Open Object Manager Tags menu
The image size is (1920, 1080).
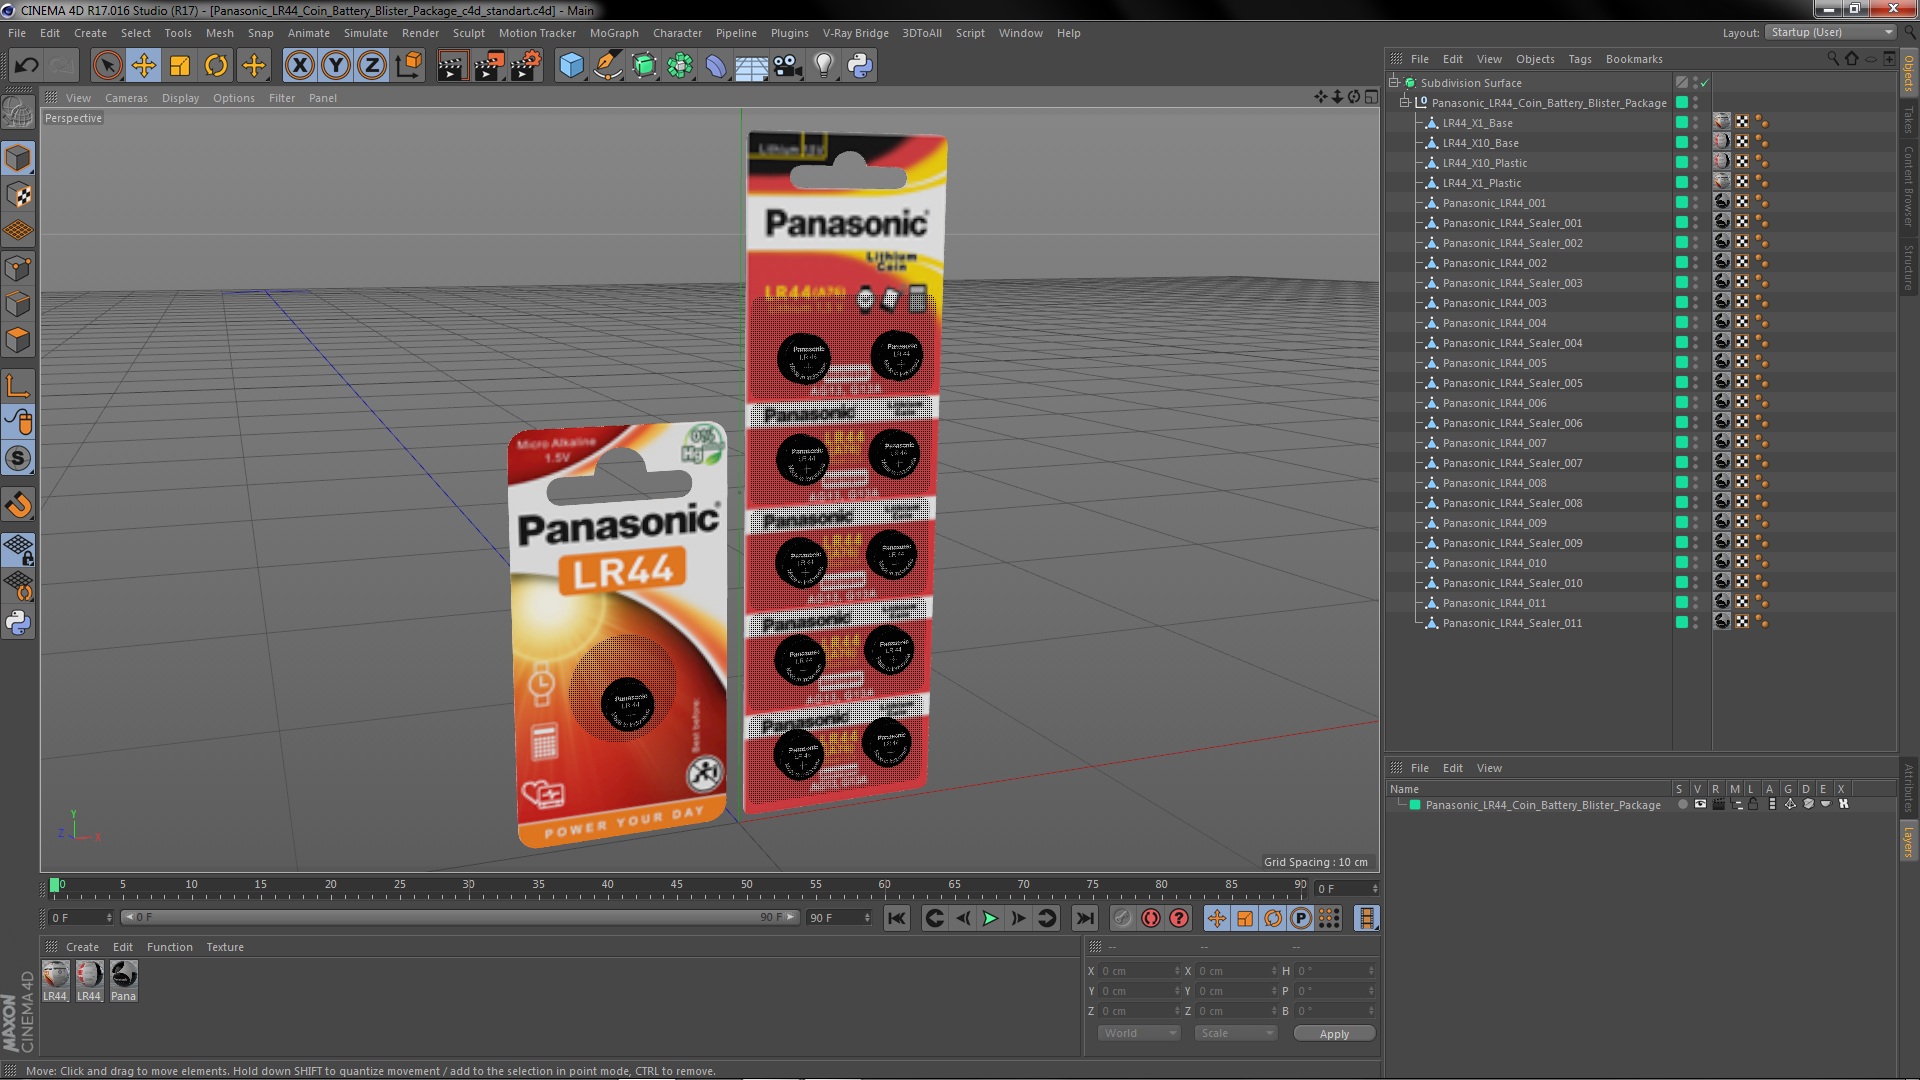(x=1579, y=59)
